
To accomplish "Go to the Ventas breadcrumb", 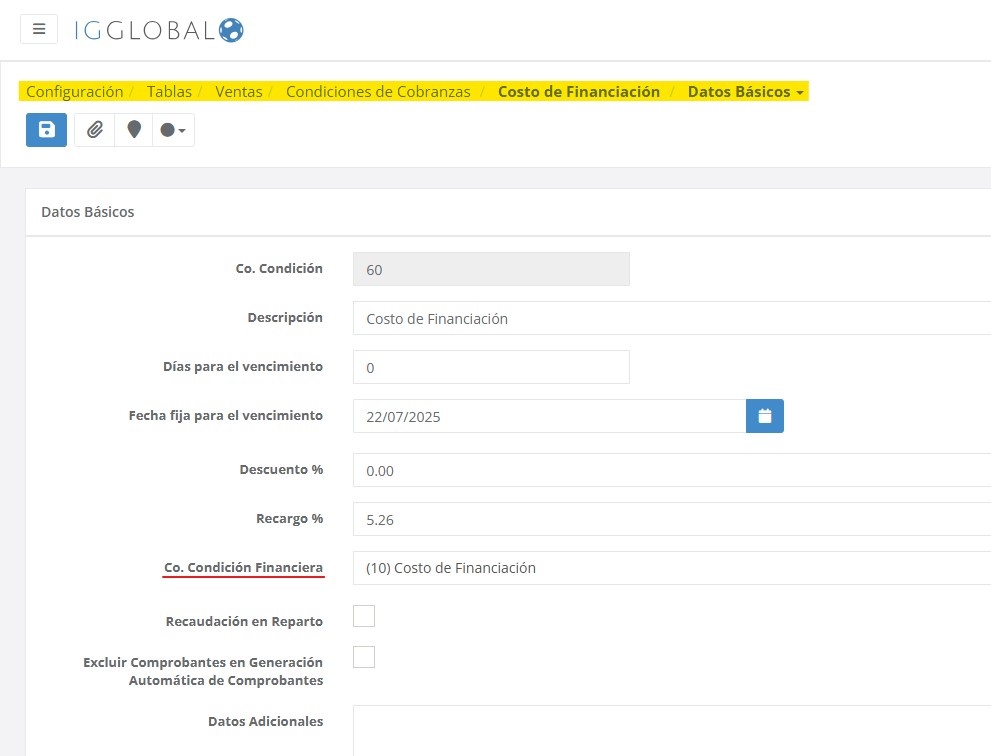I will [239, 92].
